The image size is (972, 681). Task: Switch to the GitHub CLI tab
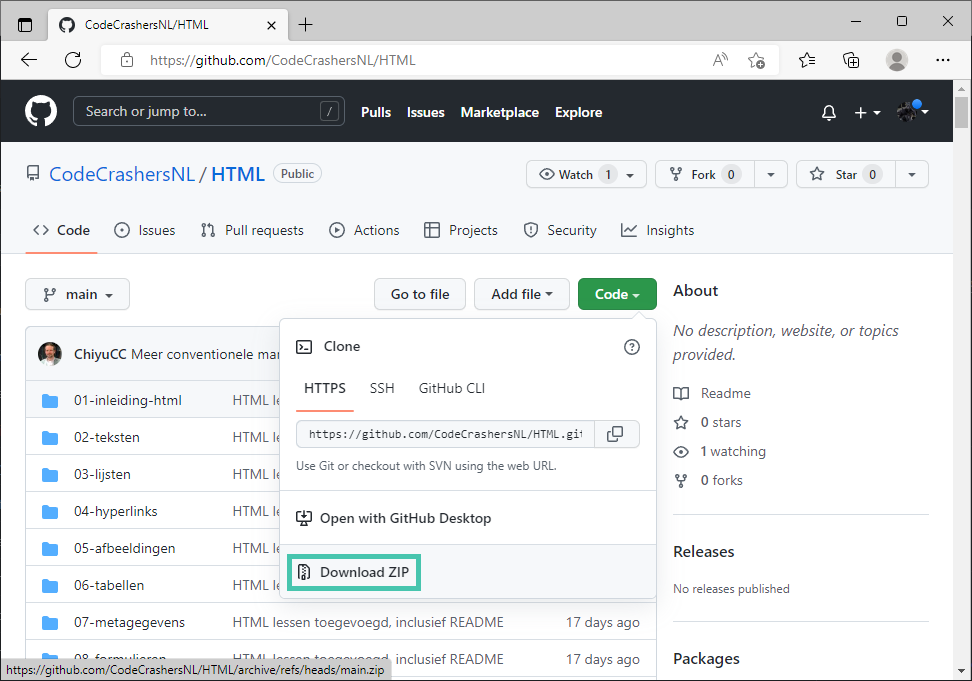click(452, 389)
